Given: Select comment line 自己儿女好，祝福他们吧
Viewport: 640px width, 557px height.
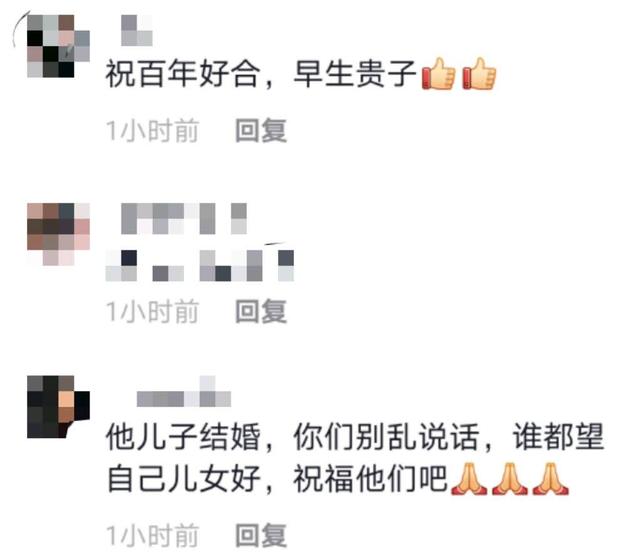Looking at the screenshot, I should pos(277,479).
